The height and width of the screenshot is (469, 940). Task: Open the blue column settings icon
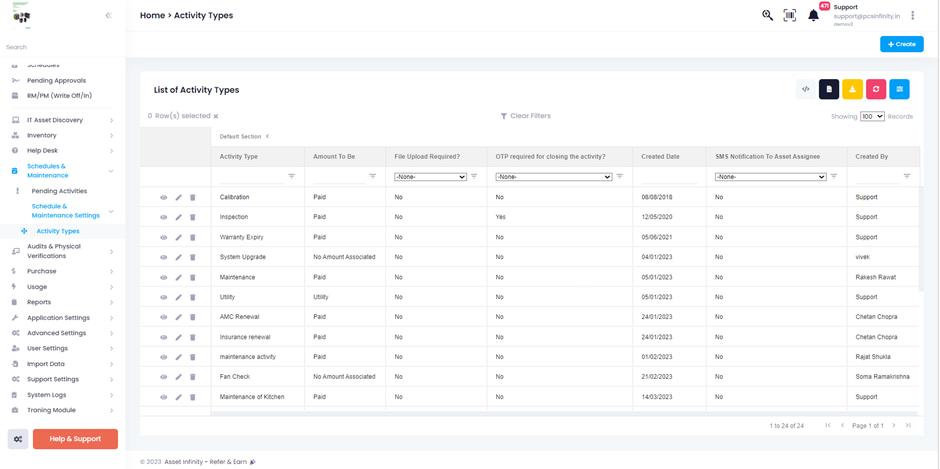(899, 89)
